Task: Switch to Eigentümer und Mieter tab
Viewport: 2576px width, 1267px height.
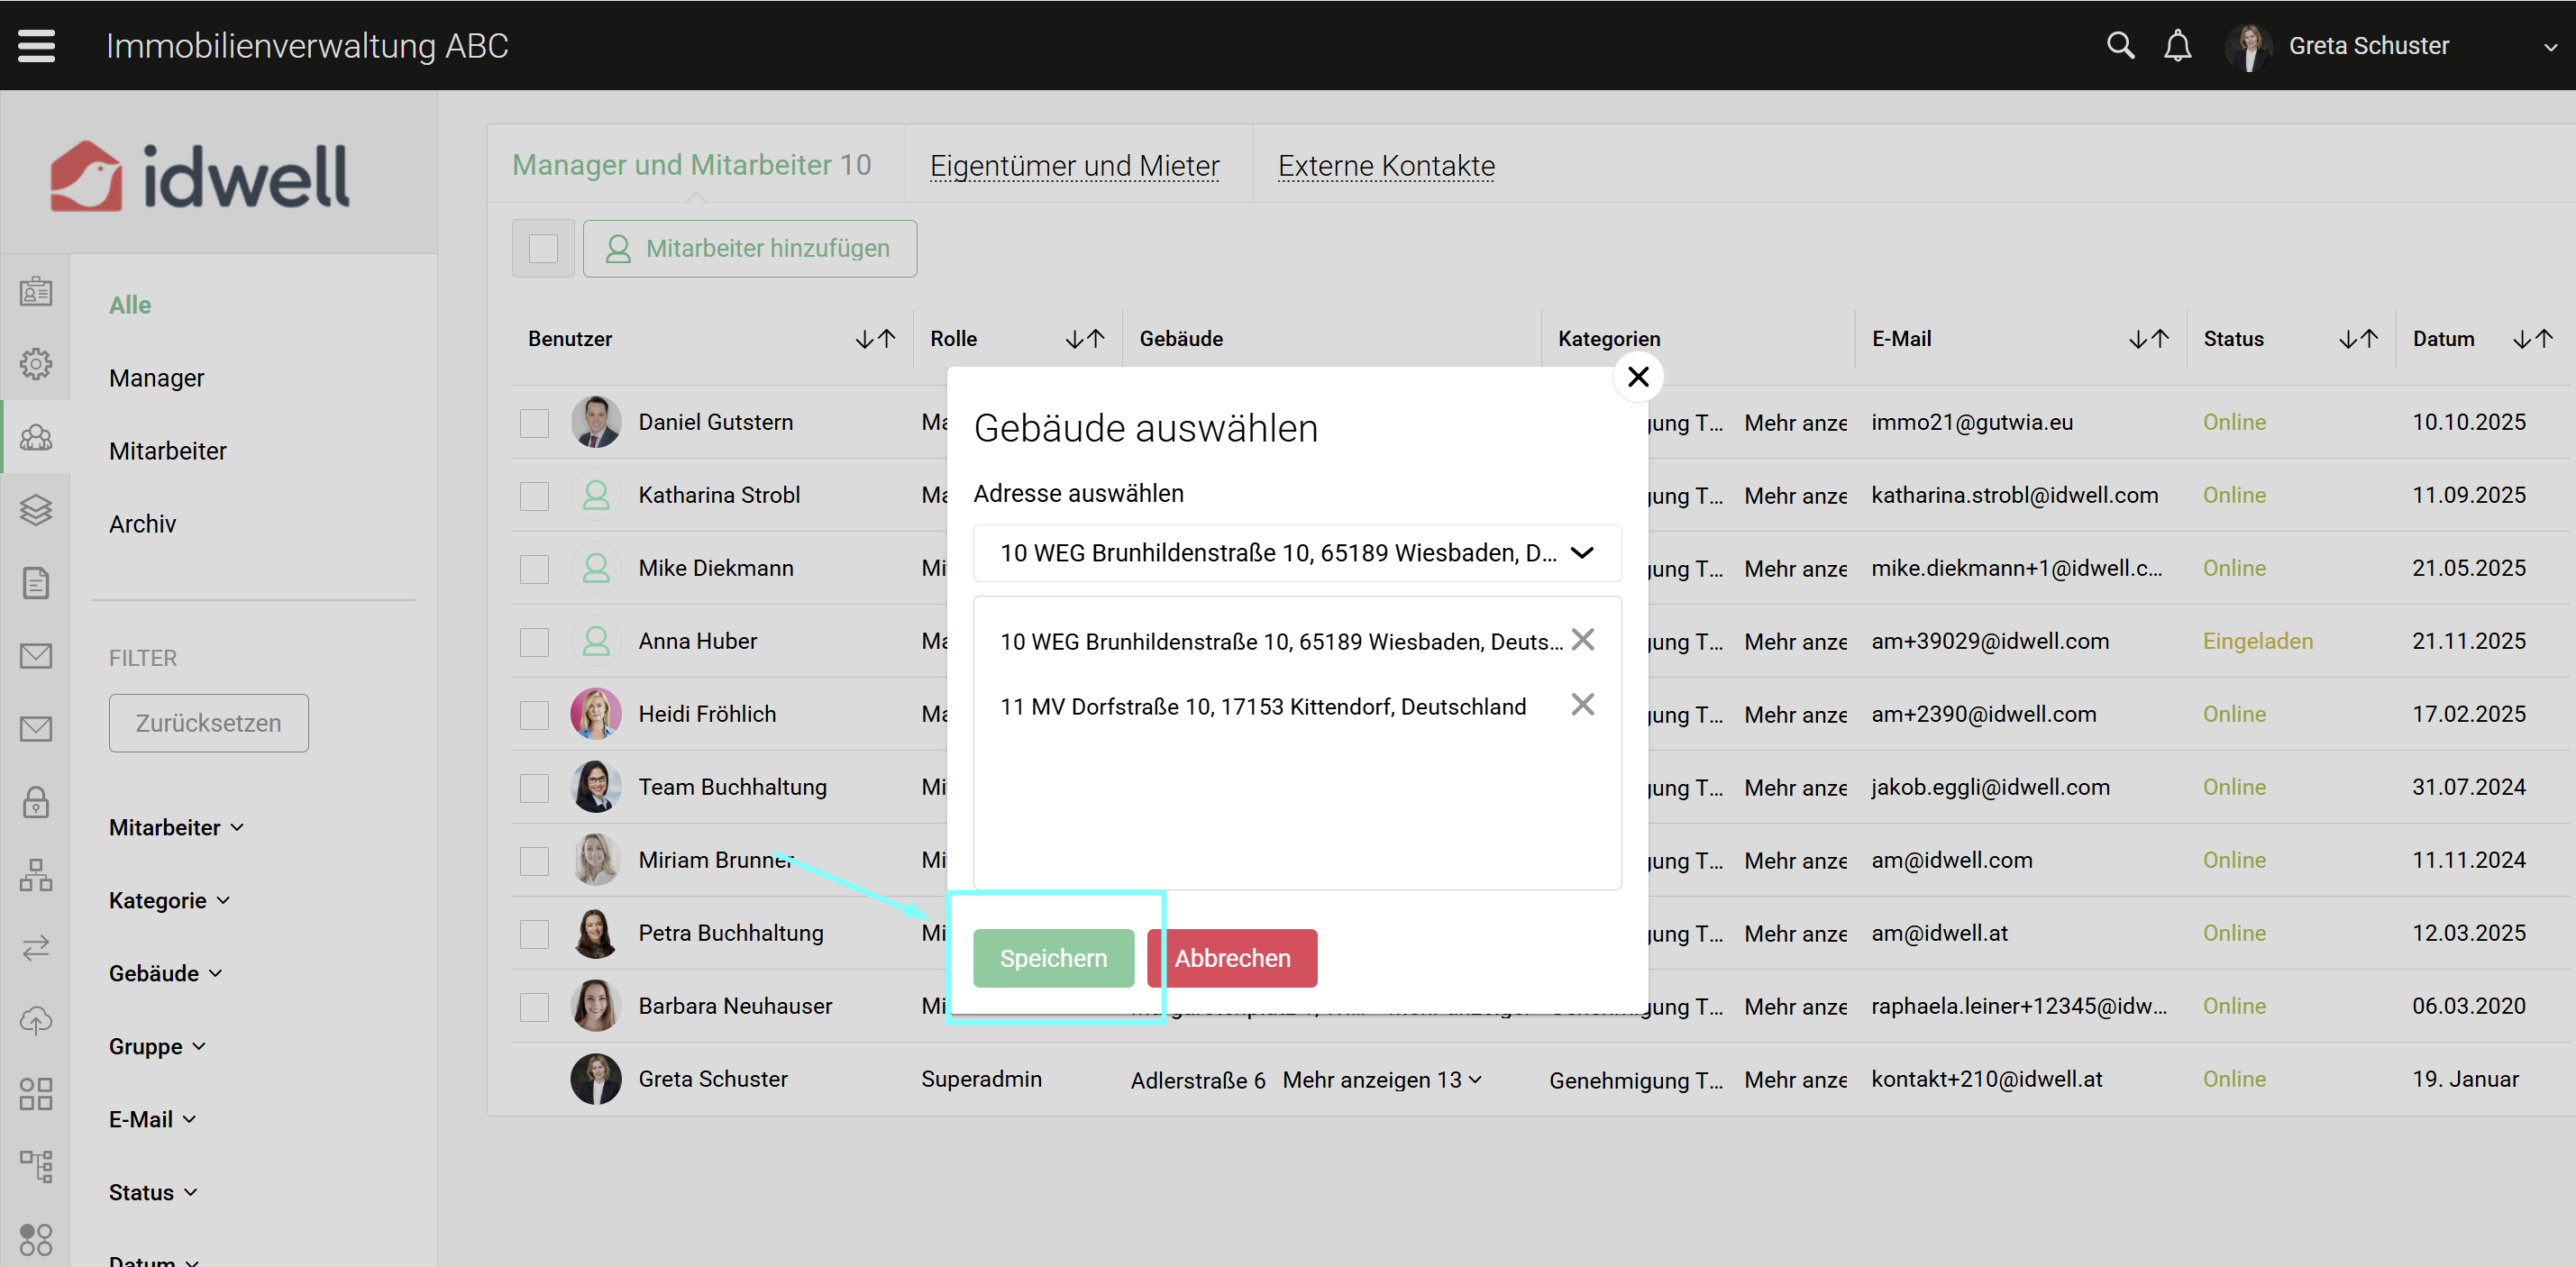Action: coord(1074,166)
